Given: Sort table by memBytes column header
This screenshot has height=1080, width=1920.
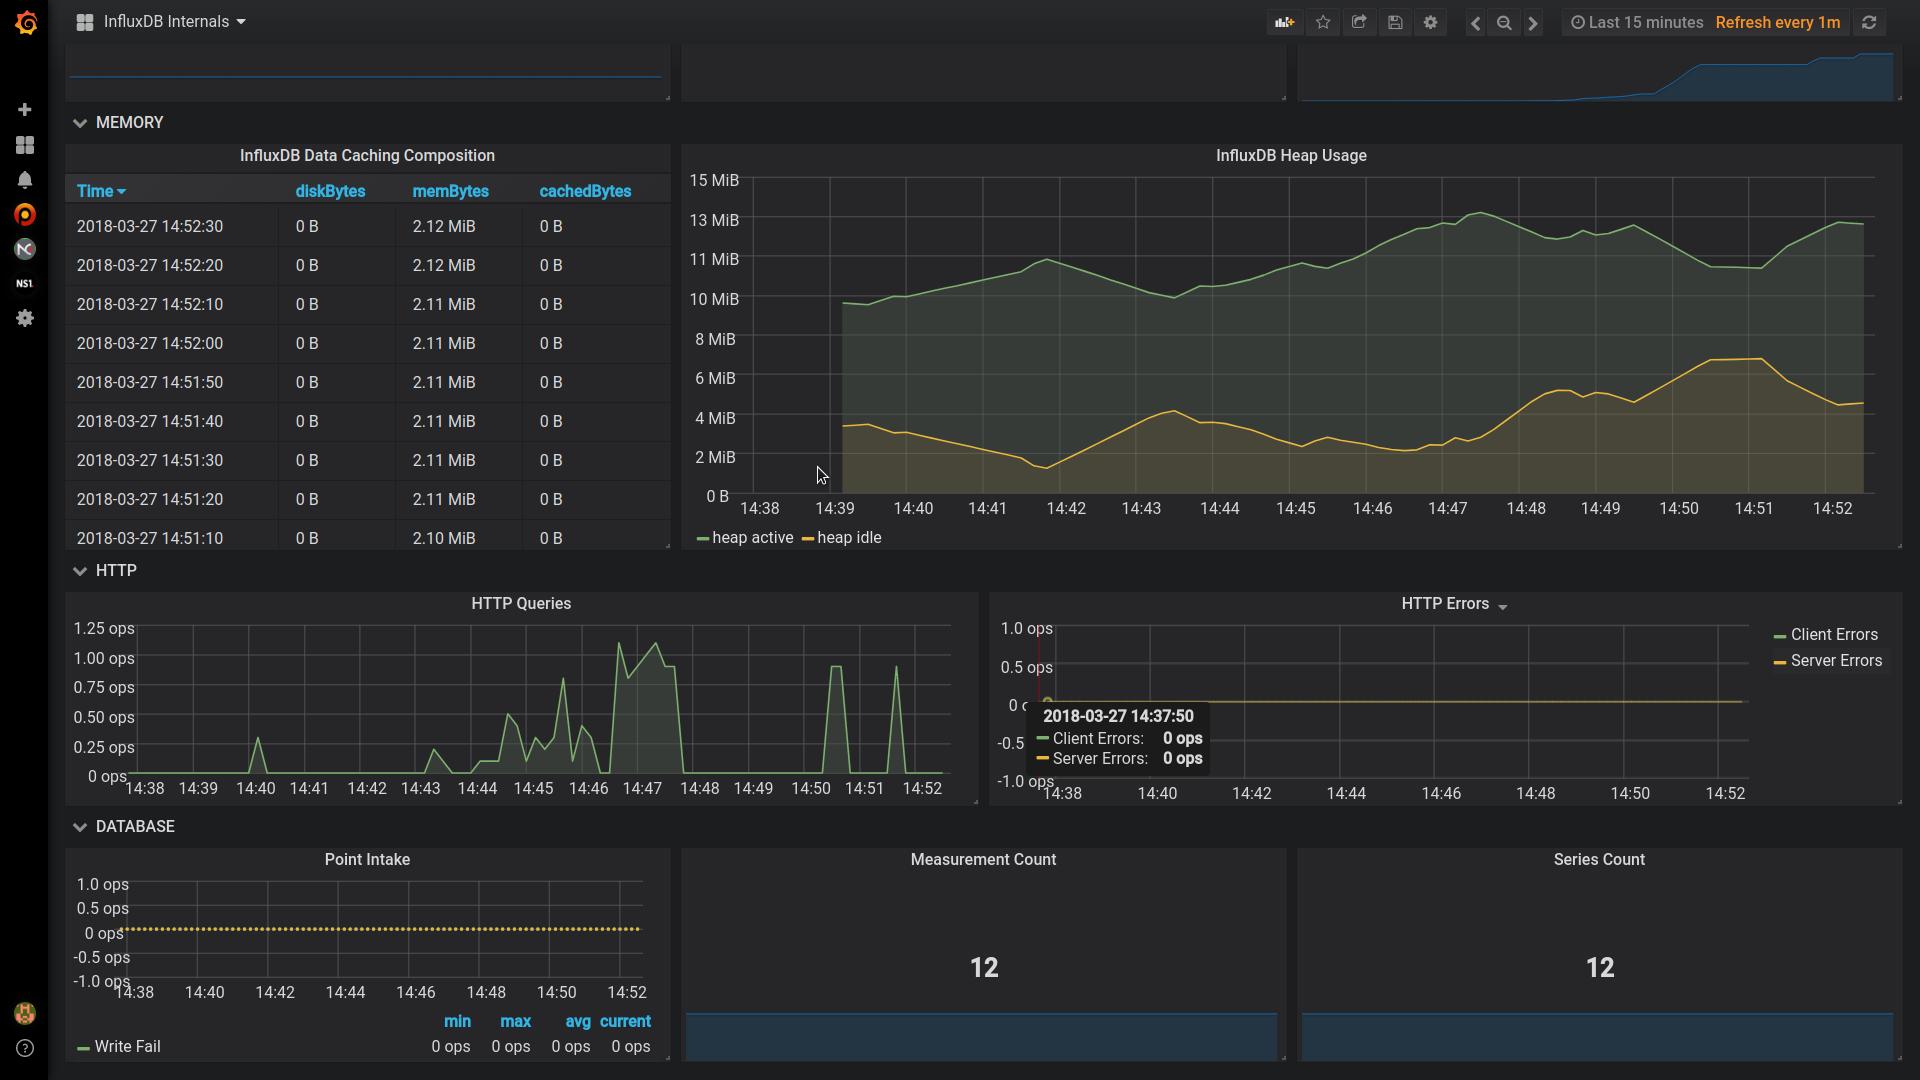Looking at the screenshot, I should coord(450,191).
